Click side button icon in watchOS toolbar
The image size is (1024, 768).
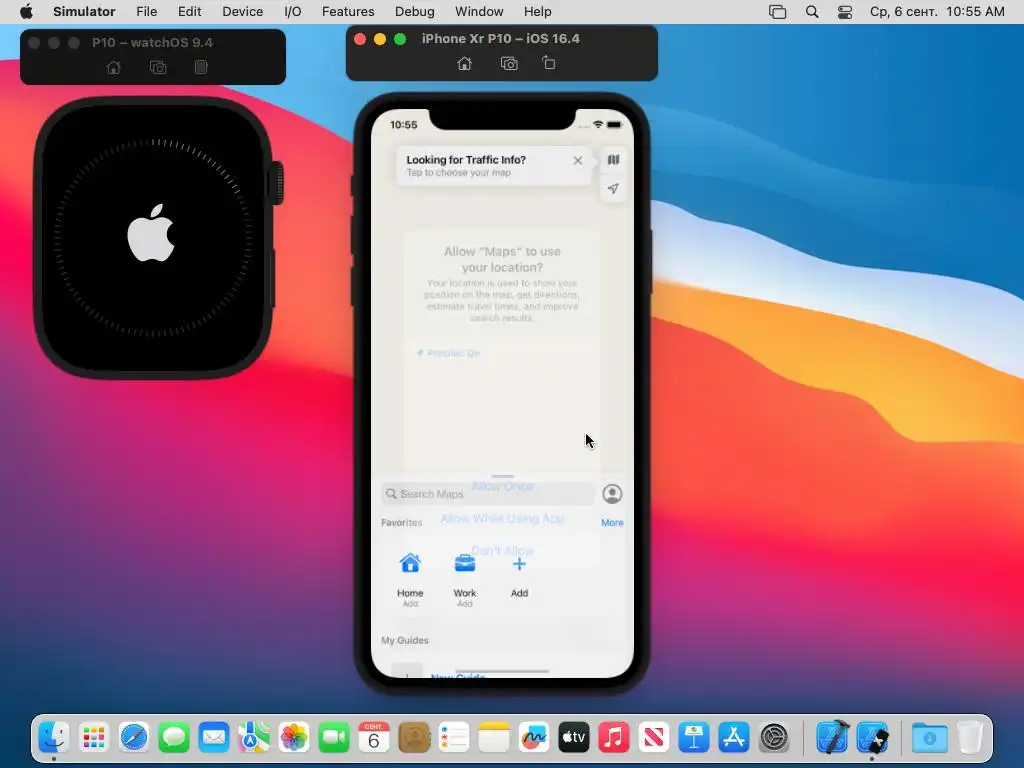(x=201, y=67)
